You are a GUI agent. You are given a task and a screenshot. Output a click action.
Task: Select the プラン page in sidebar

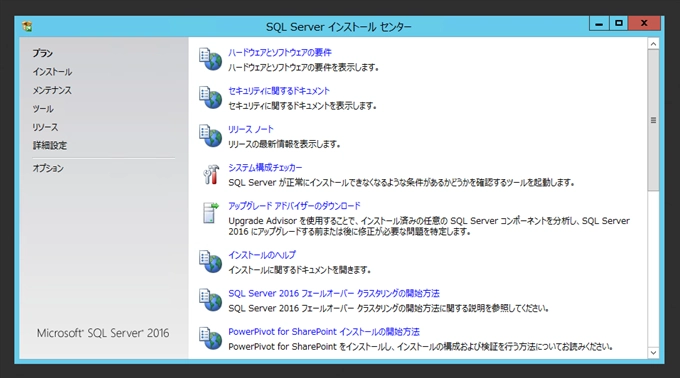[x=42, y=53]
